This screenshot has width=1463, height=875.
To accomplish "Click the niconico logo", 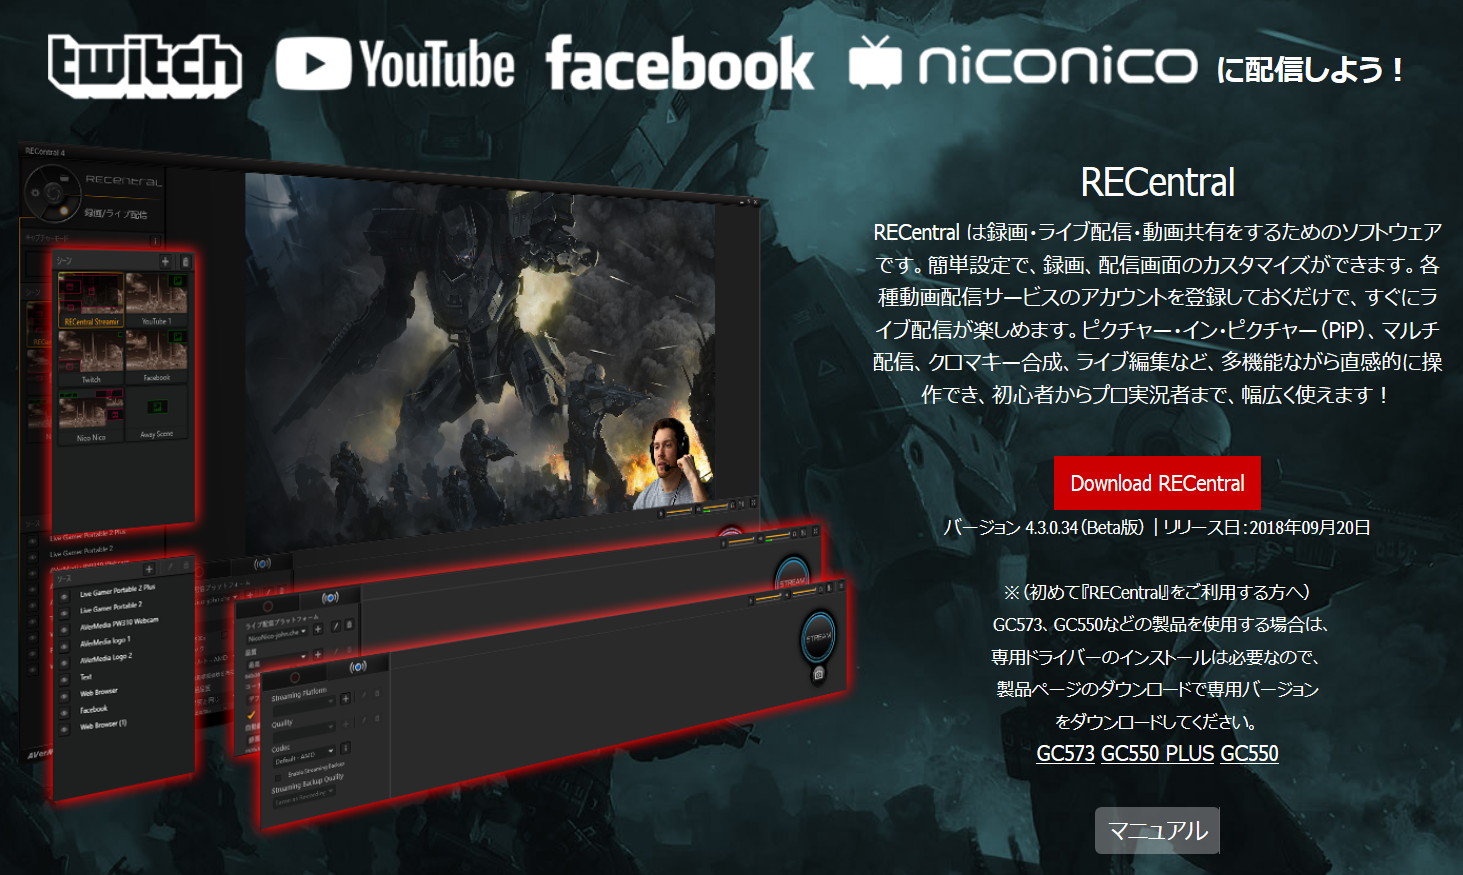I will [x=1022, y=63].
